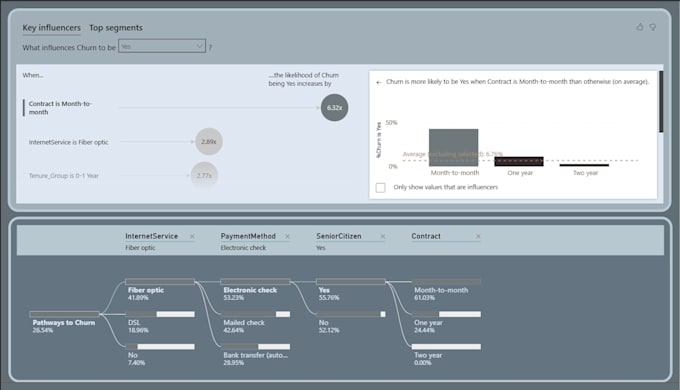Screen dimensions: 680x390
Task: Click the 61.03% Month-to-month value
Action: pyautogui.click(x=424, y=298)
